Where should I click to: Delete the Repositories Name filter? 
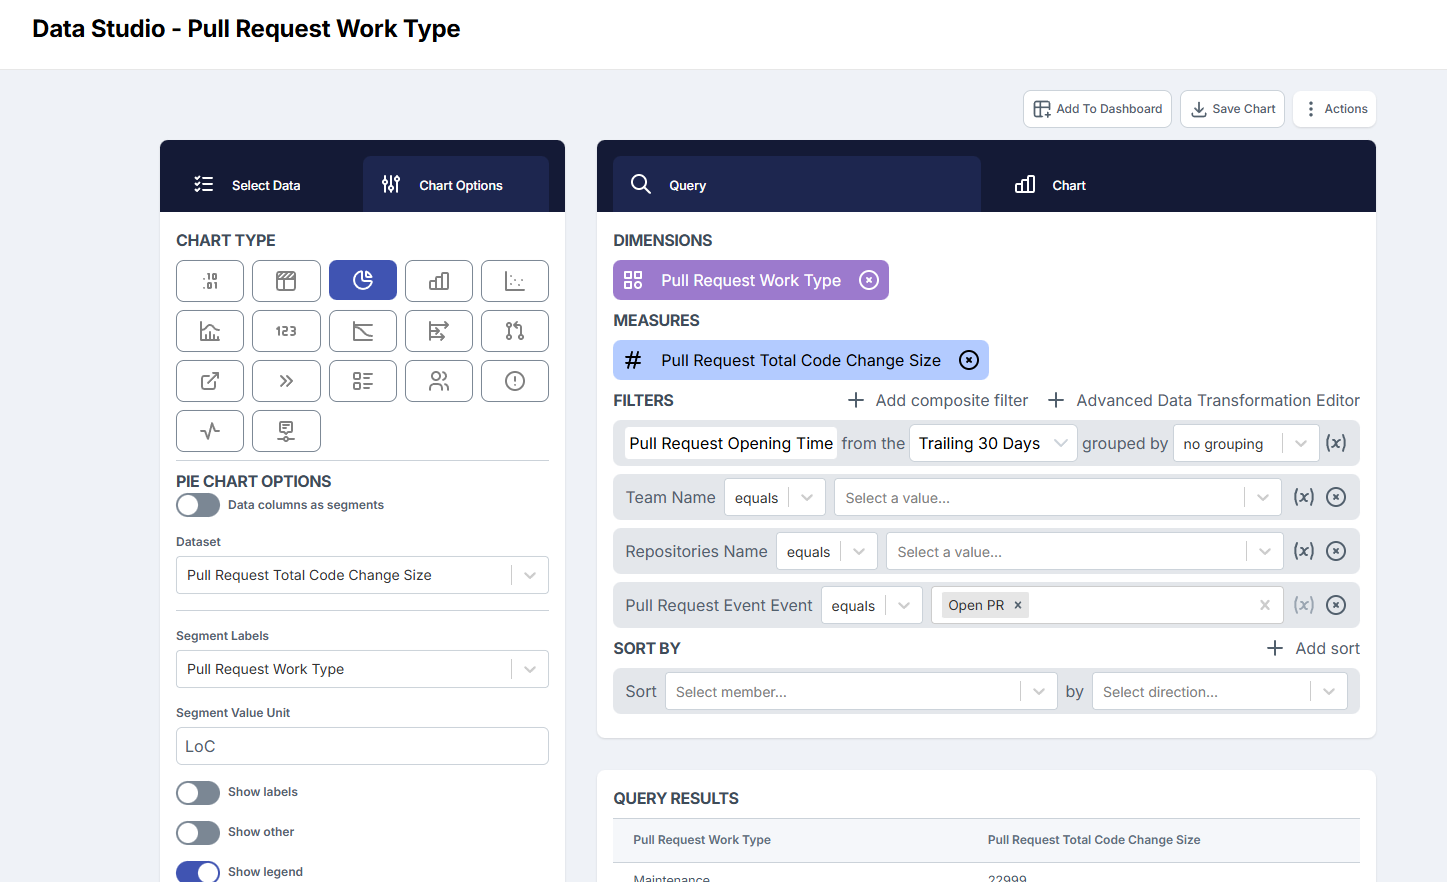click(1336, 551)
